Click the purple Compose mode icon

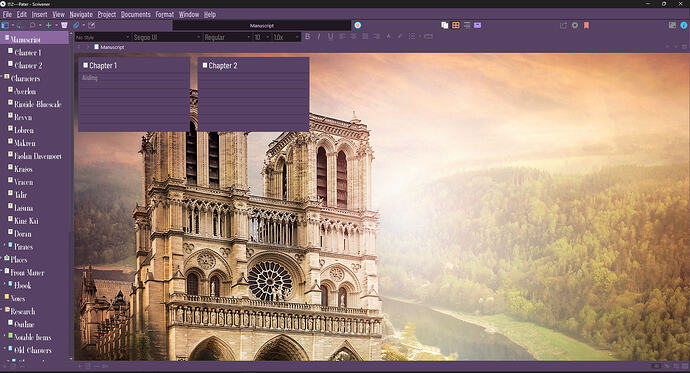(x=477, y=26)
